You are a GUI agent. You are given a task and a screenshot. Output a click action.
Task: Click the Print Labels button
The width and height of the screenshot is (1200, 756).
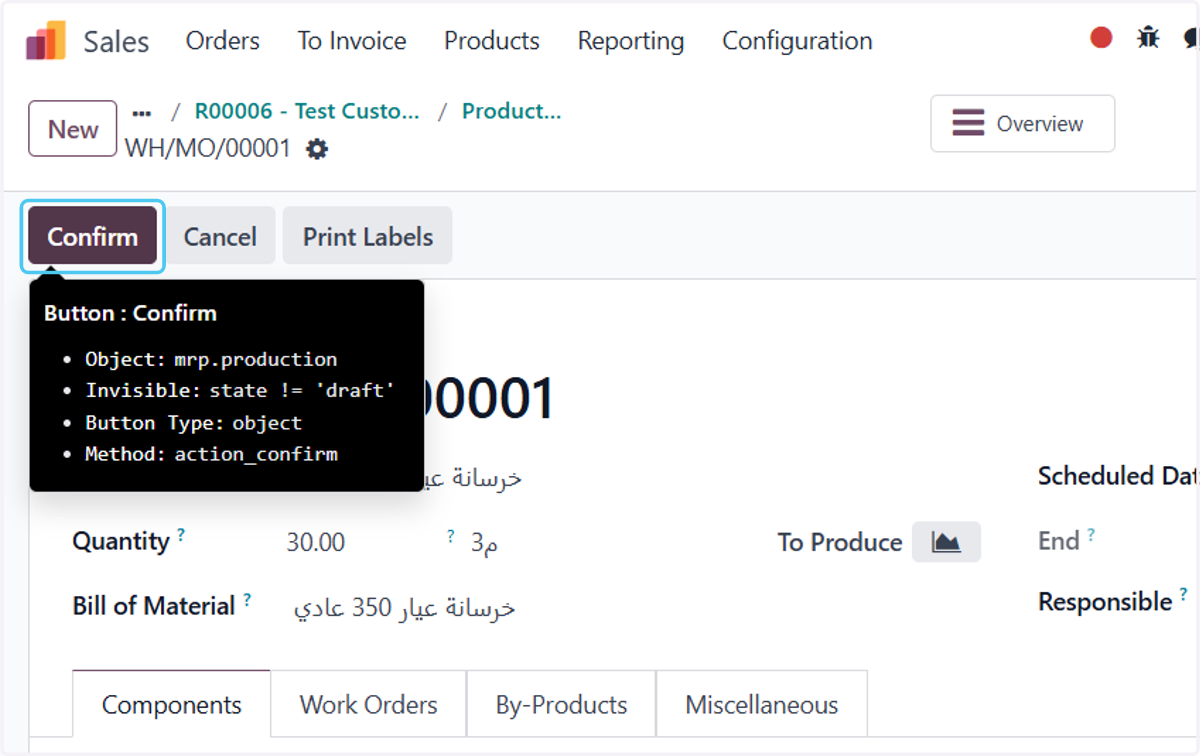[x=368, y=236]
